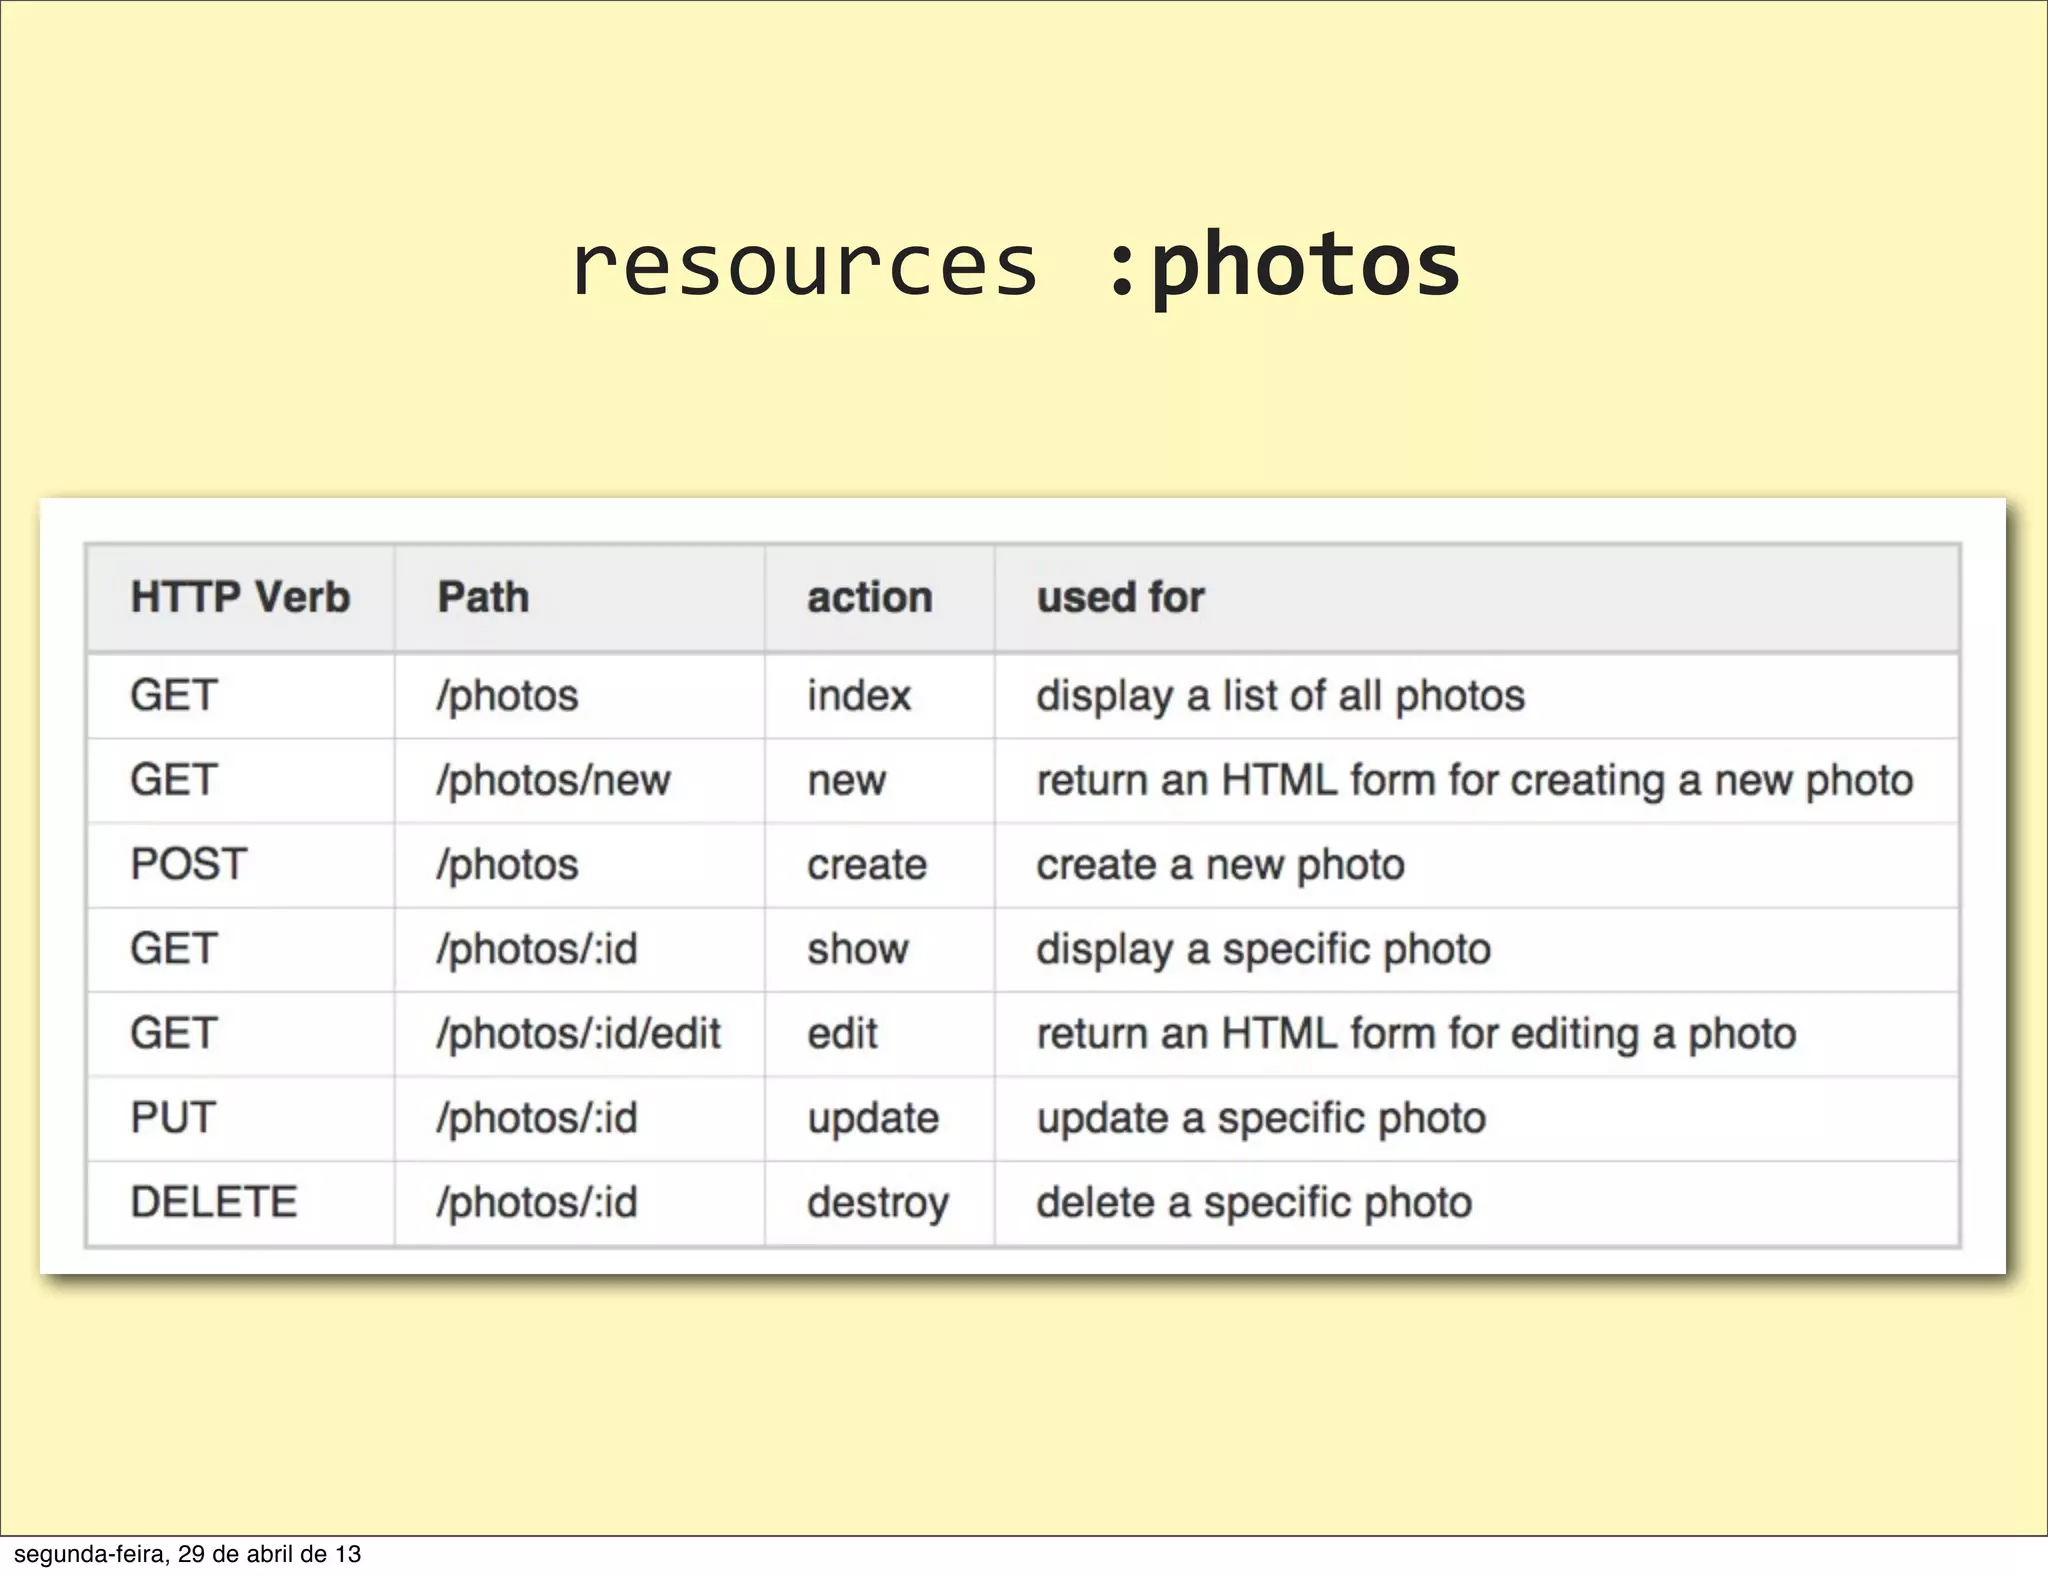Click the 'resources :photos' slide title
The image size is (2048, 1576).
tap(1015, 266)
